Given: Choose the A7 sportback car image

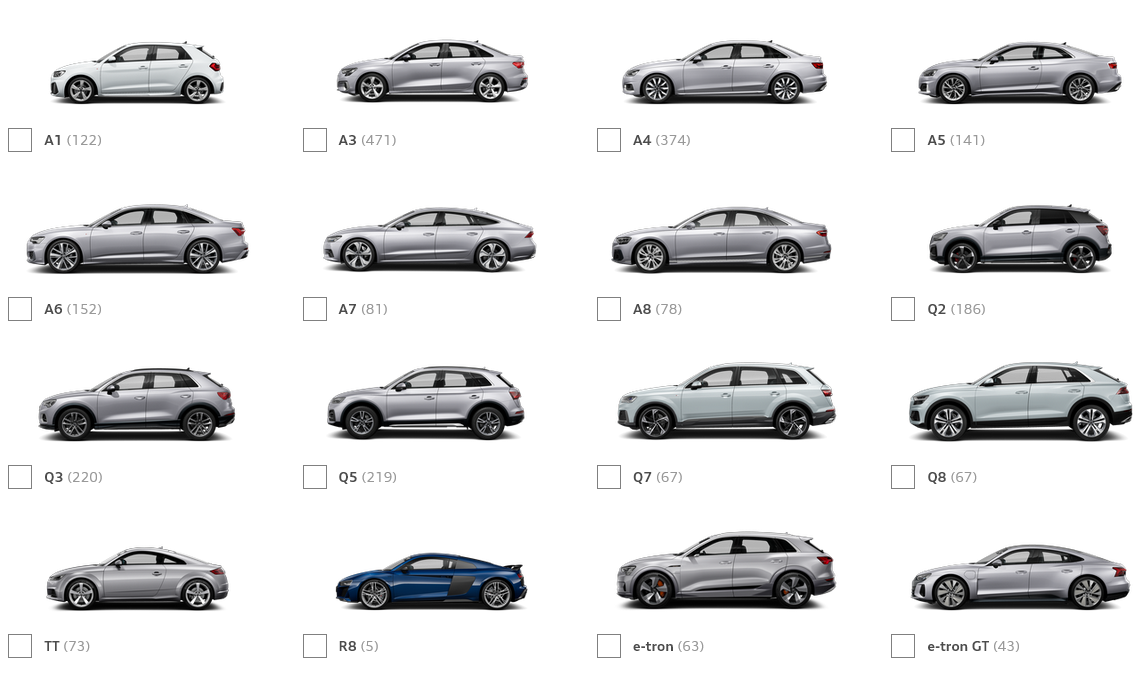Looking at the screenshot, I should tap(429, 239).
